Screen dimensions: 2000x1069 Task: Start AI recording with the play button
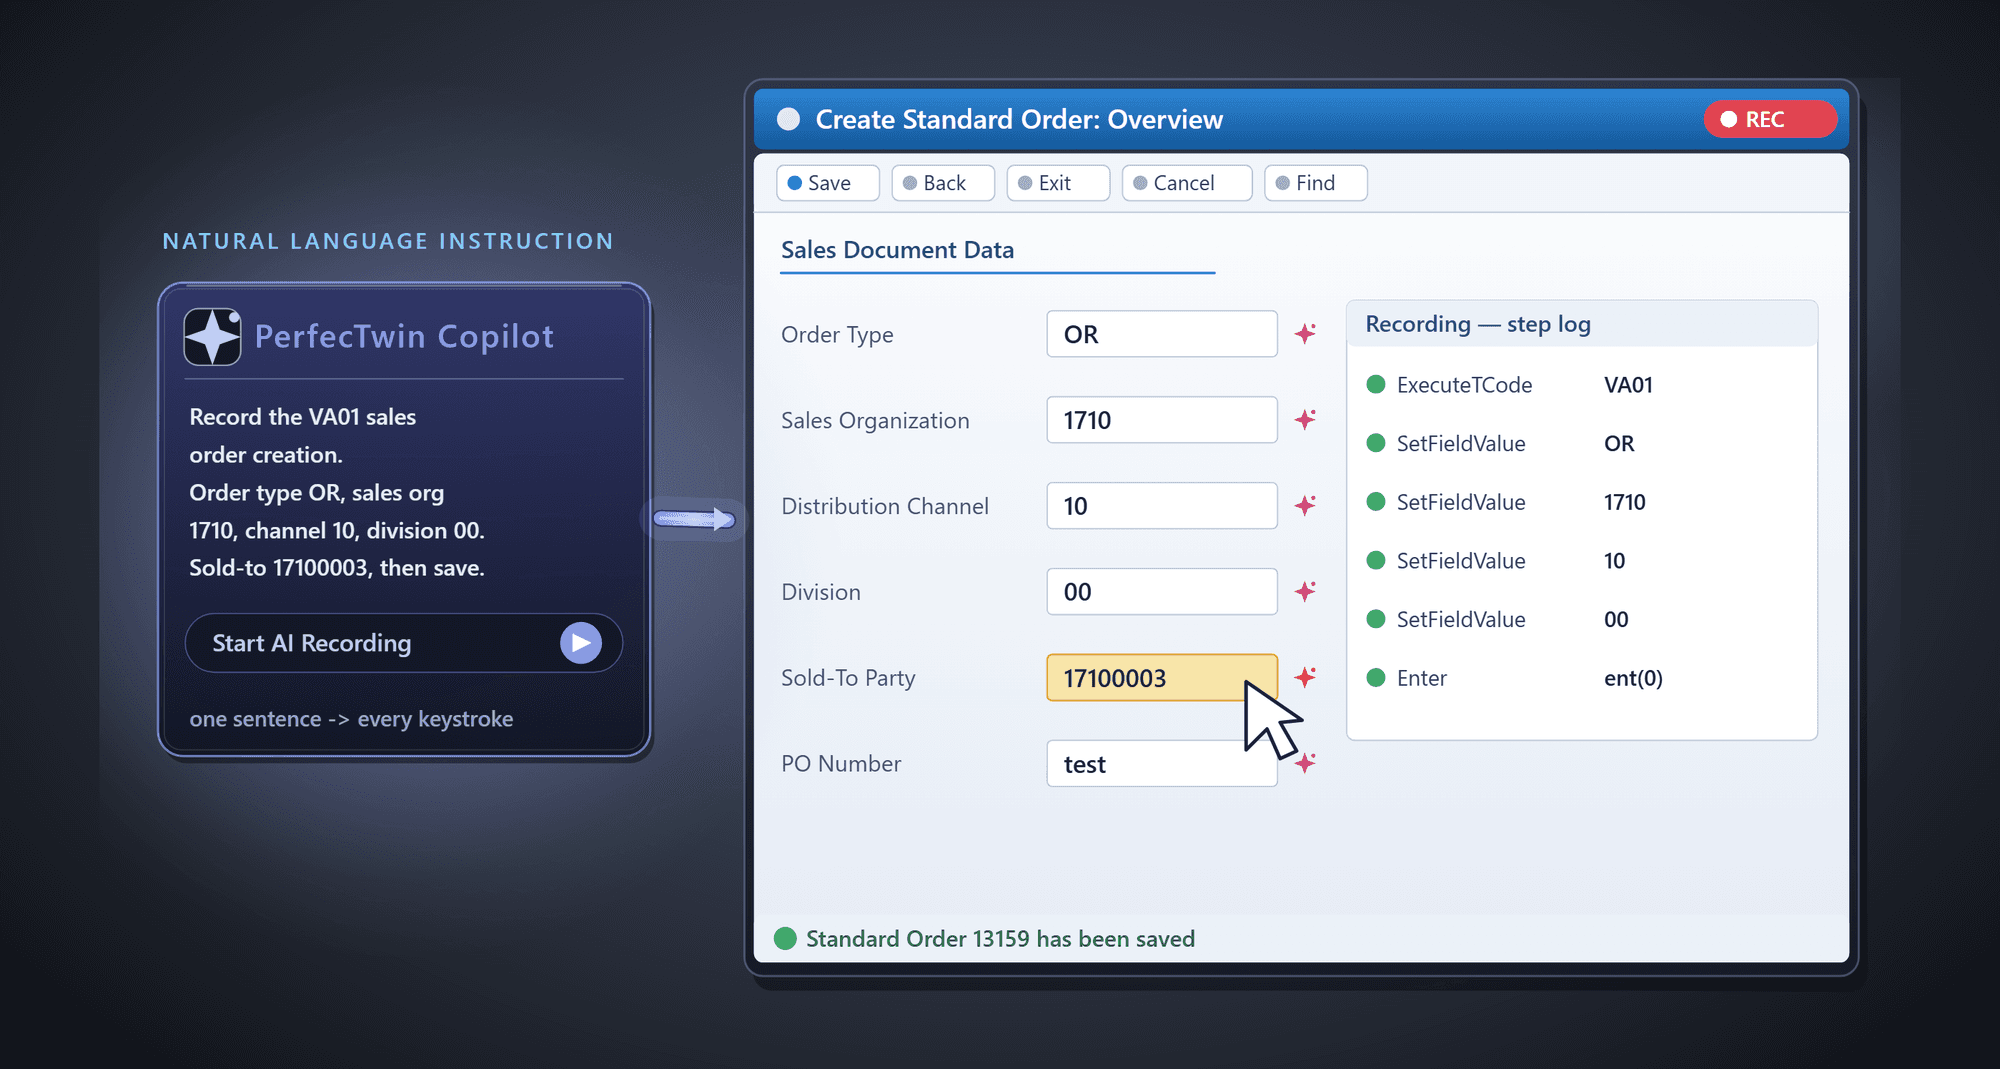coord(581,643)
